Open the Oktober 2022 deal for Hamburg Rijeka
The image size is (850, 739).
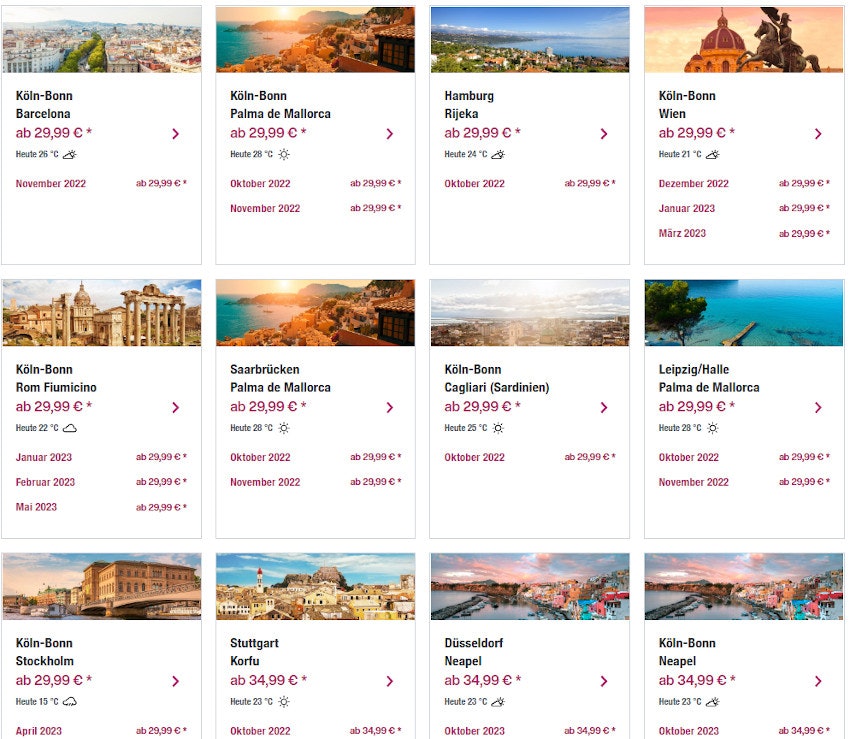click(475, 184)
